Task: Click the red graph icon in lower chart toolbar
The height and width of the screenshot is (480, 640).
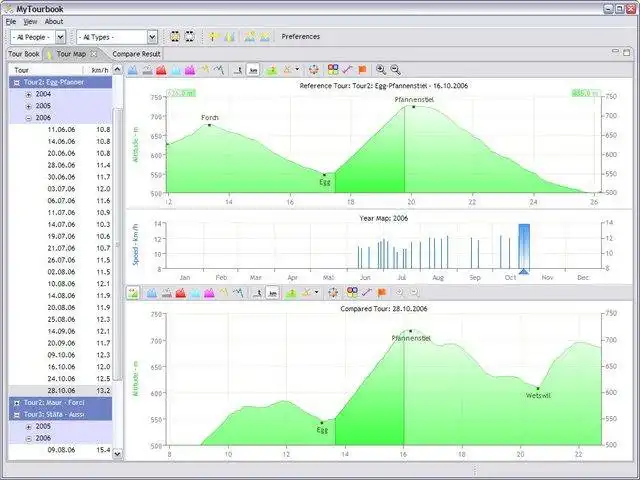Action: (x=180, y=293)
